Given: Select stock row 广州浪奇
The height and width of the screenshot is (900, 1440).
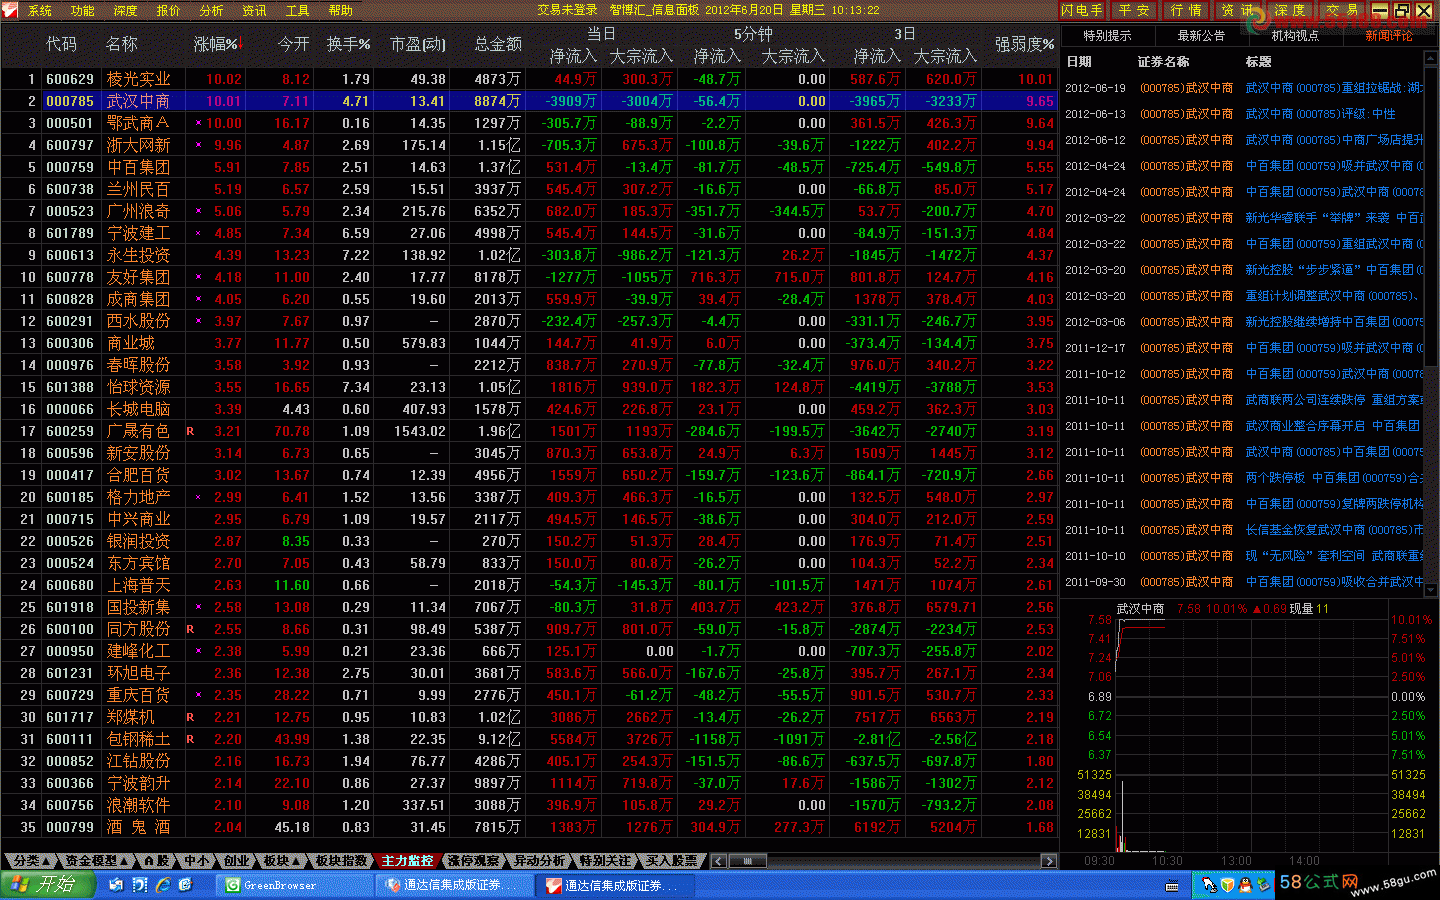Looking at the screenshot, I should 528,211.
